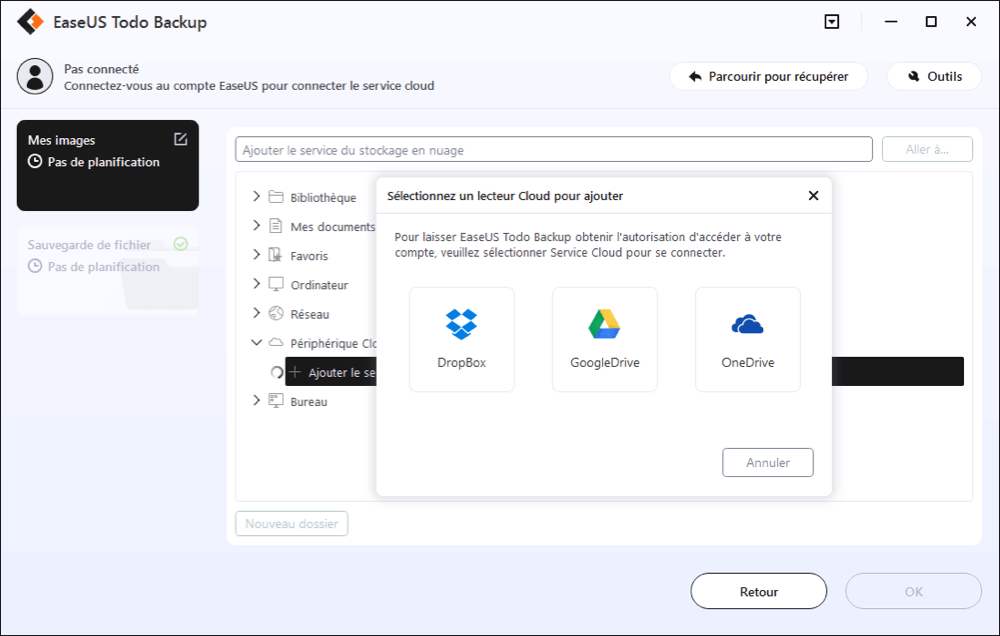Viewport: 1000px width, 636px height.
Task: Click the clock icon under Mes images
Action: tap(35, 162)
